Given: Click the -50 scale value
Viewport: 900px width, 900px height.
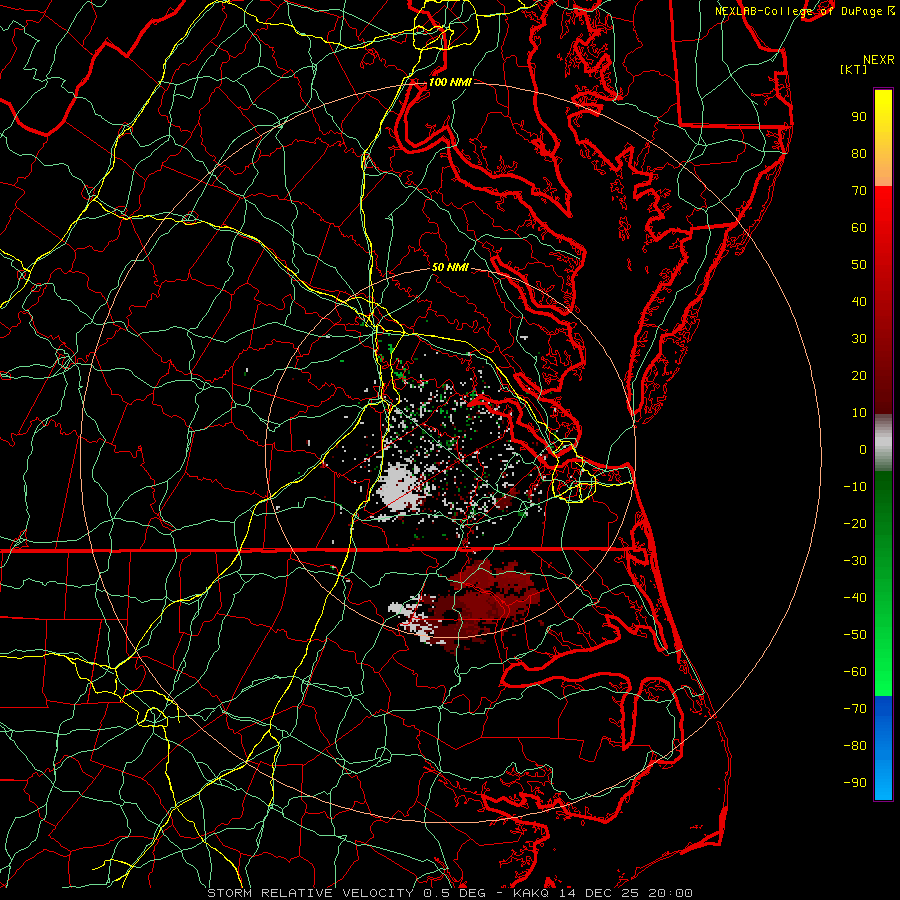Looking at the screenshot, I should 855,635.
